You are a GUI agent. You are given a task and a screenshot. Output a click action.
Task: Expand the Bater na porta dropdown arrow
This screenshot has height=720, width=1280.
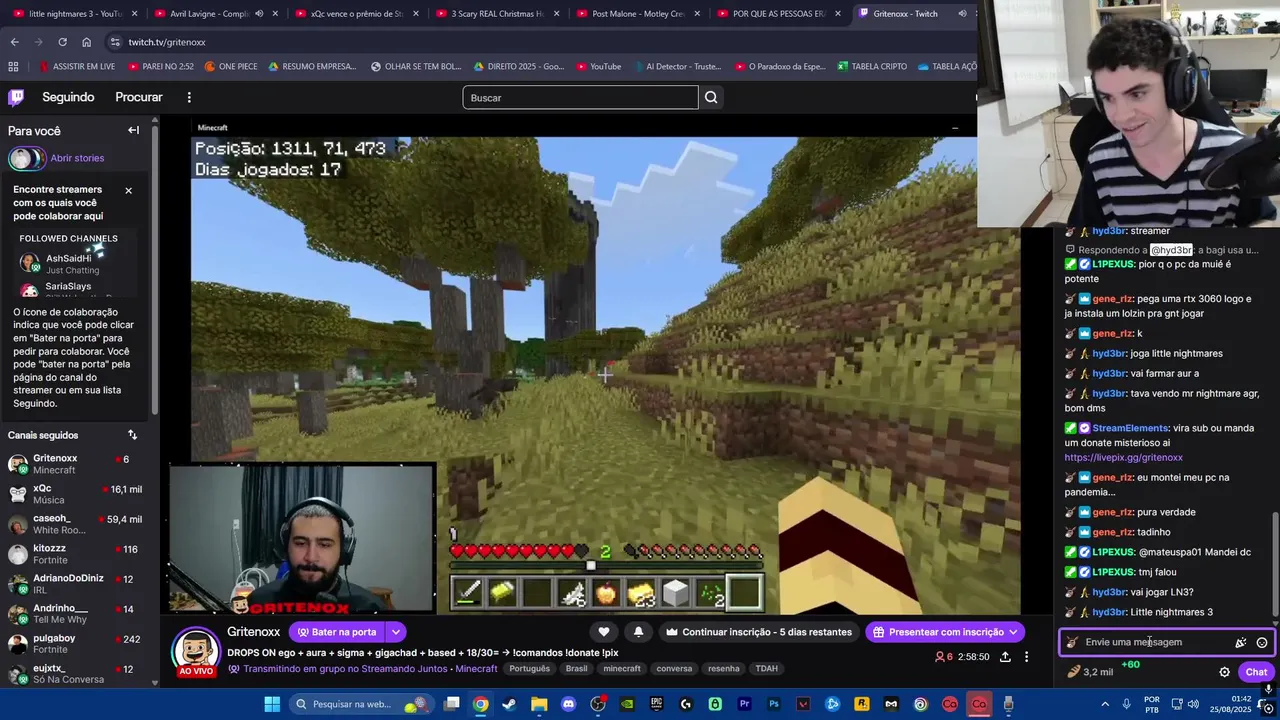[396, 632]
